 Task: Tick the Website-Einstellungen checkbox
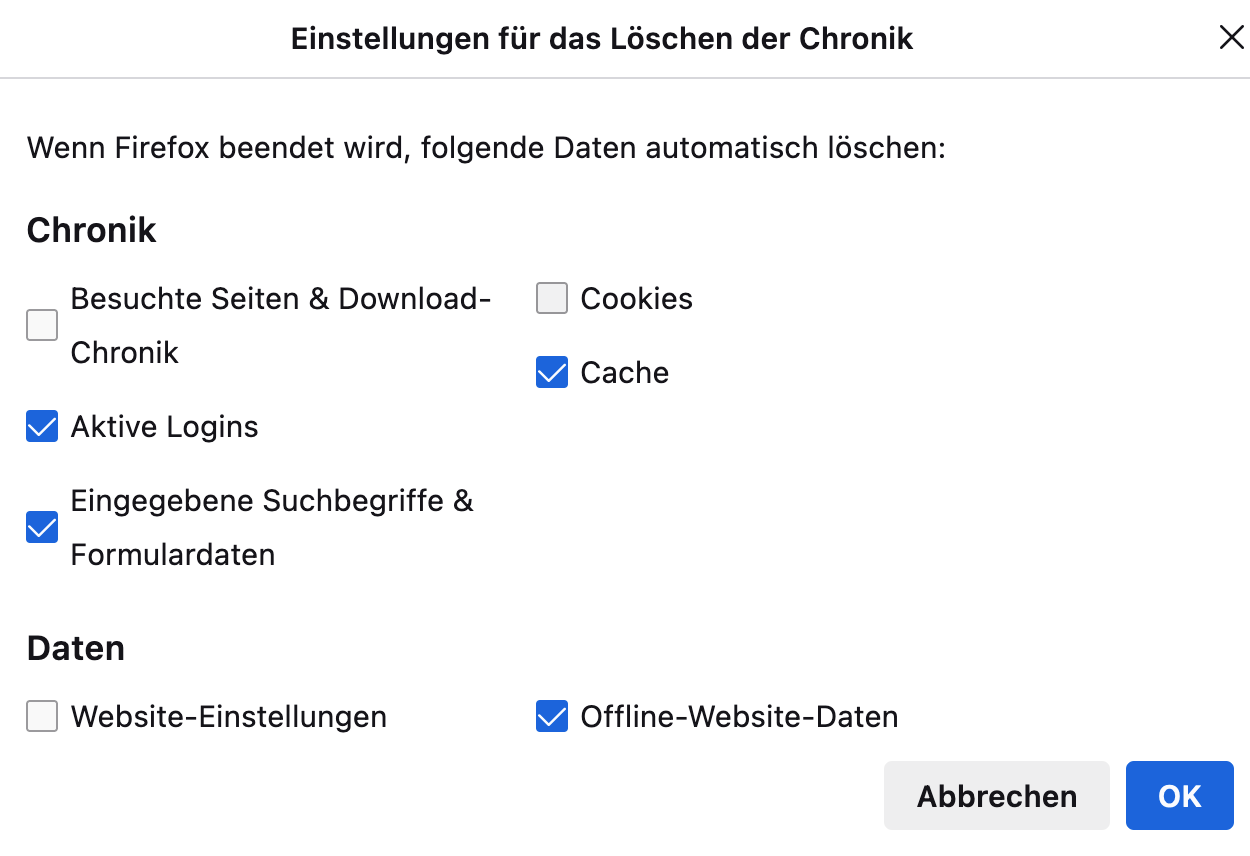(x=42, y=716)
